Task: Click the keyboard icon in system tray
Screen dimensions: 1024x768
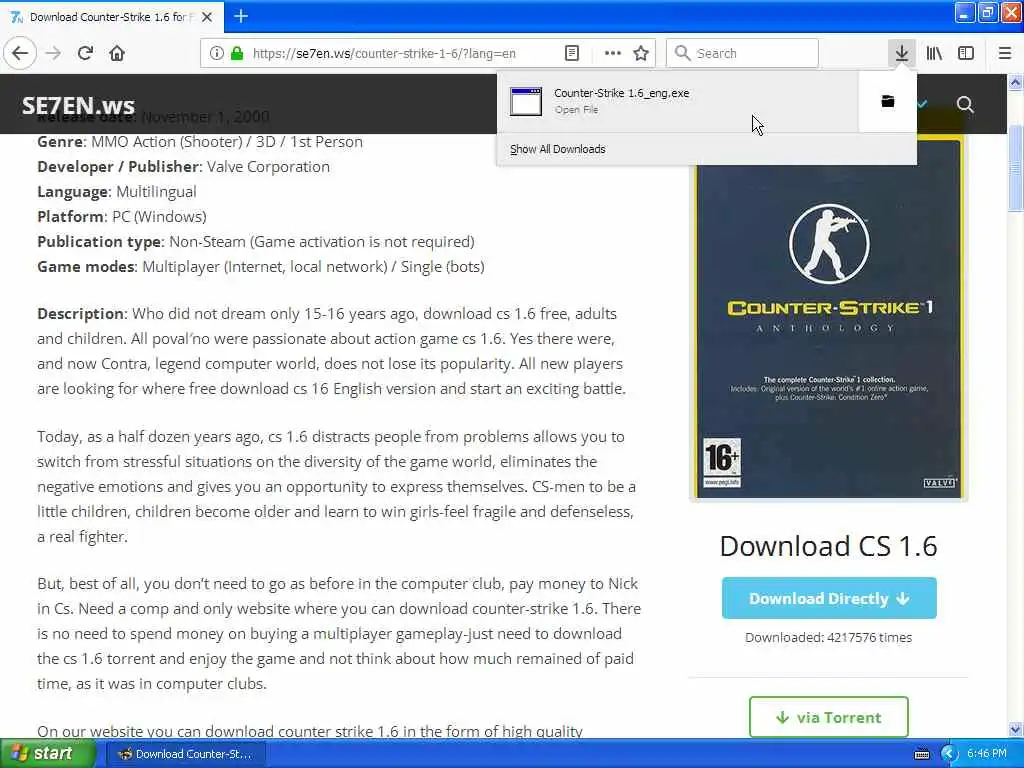Action: (922, 754)
